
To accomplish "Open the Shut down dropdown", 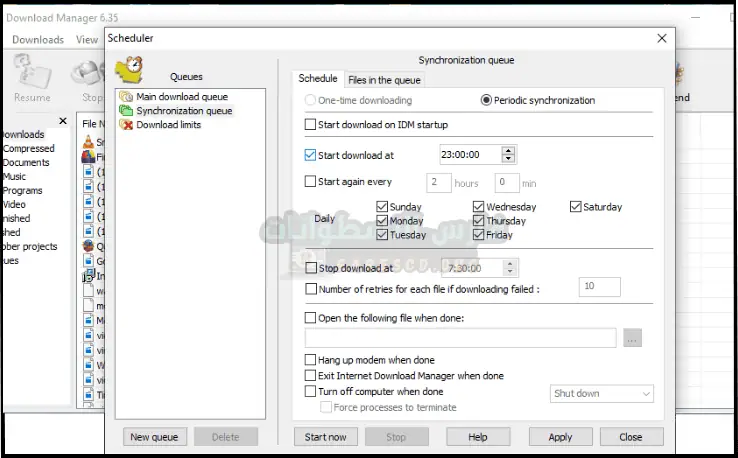I will (x=602, y=394).
